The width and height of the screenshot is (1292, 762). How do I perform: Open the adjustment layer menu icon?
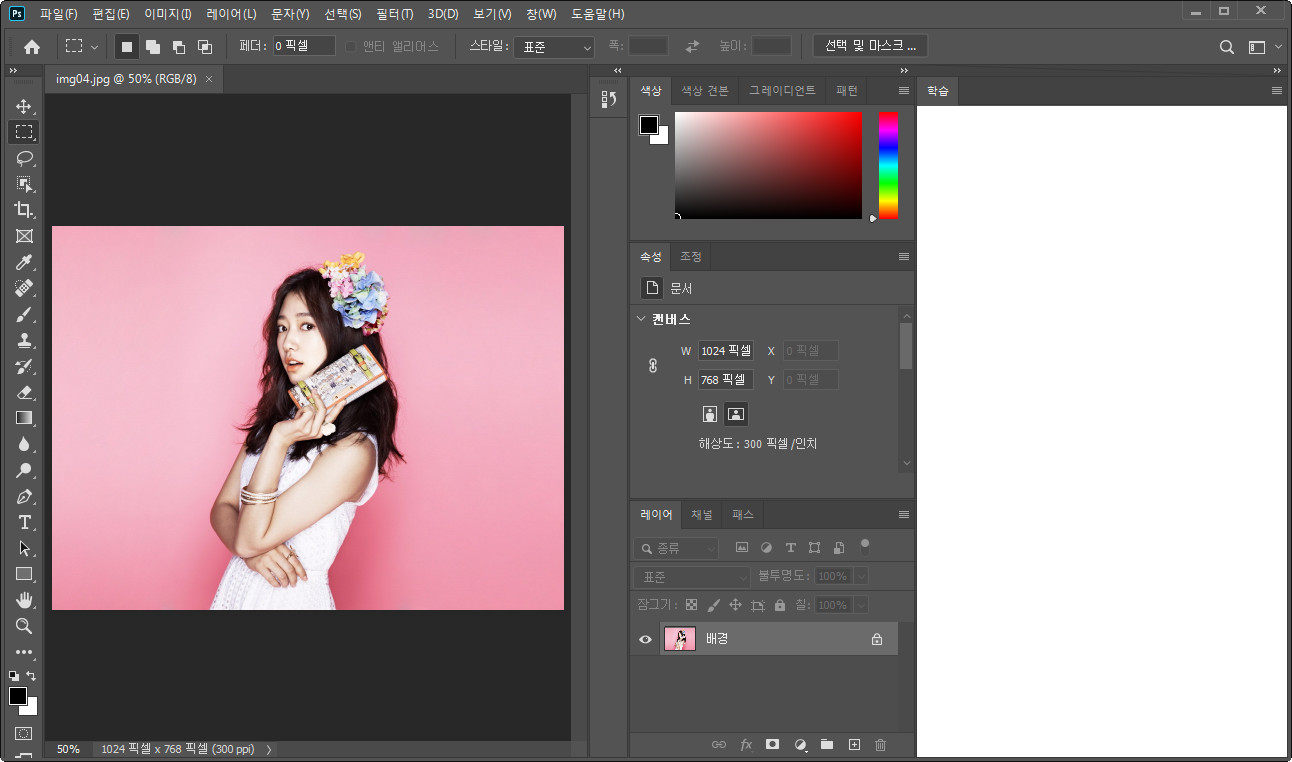800,745
